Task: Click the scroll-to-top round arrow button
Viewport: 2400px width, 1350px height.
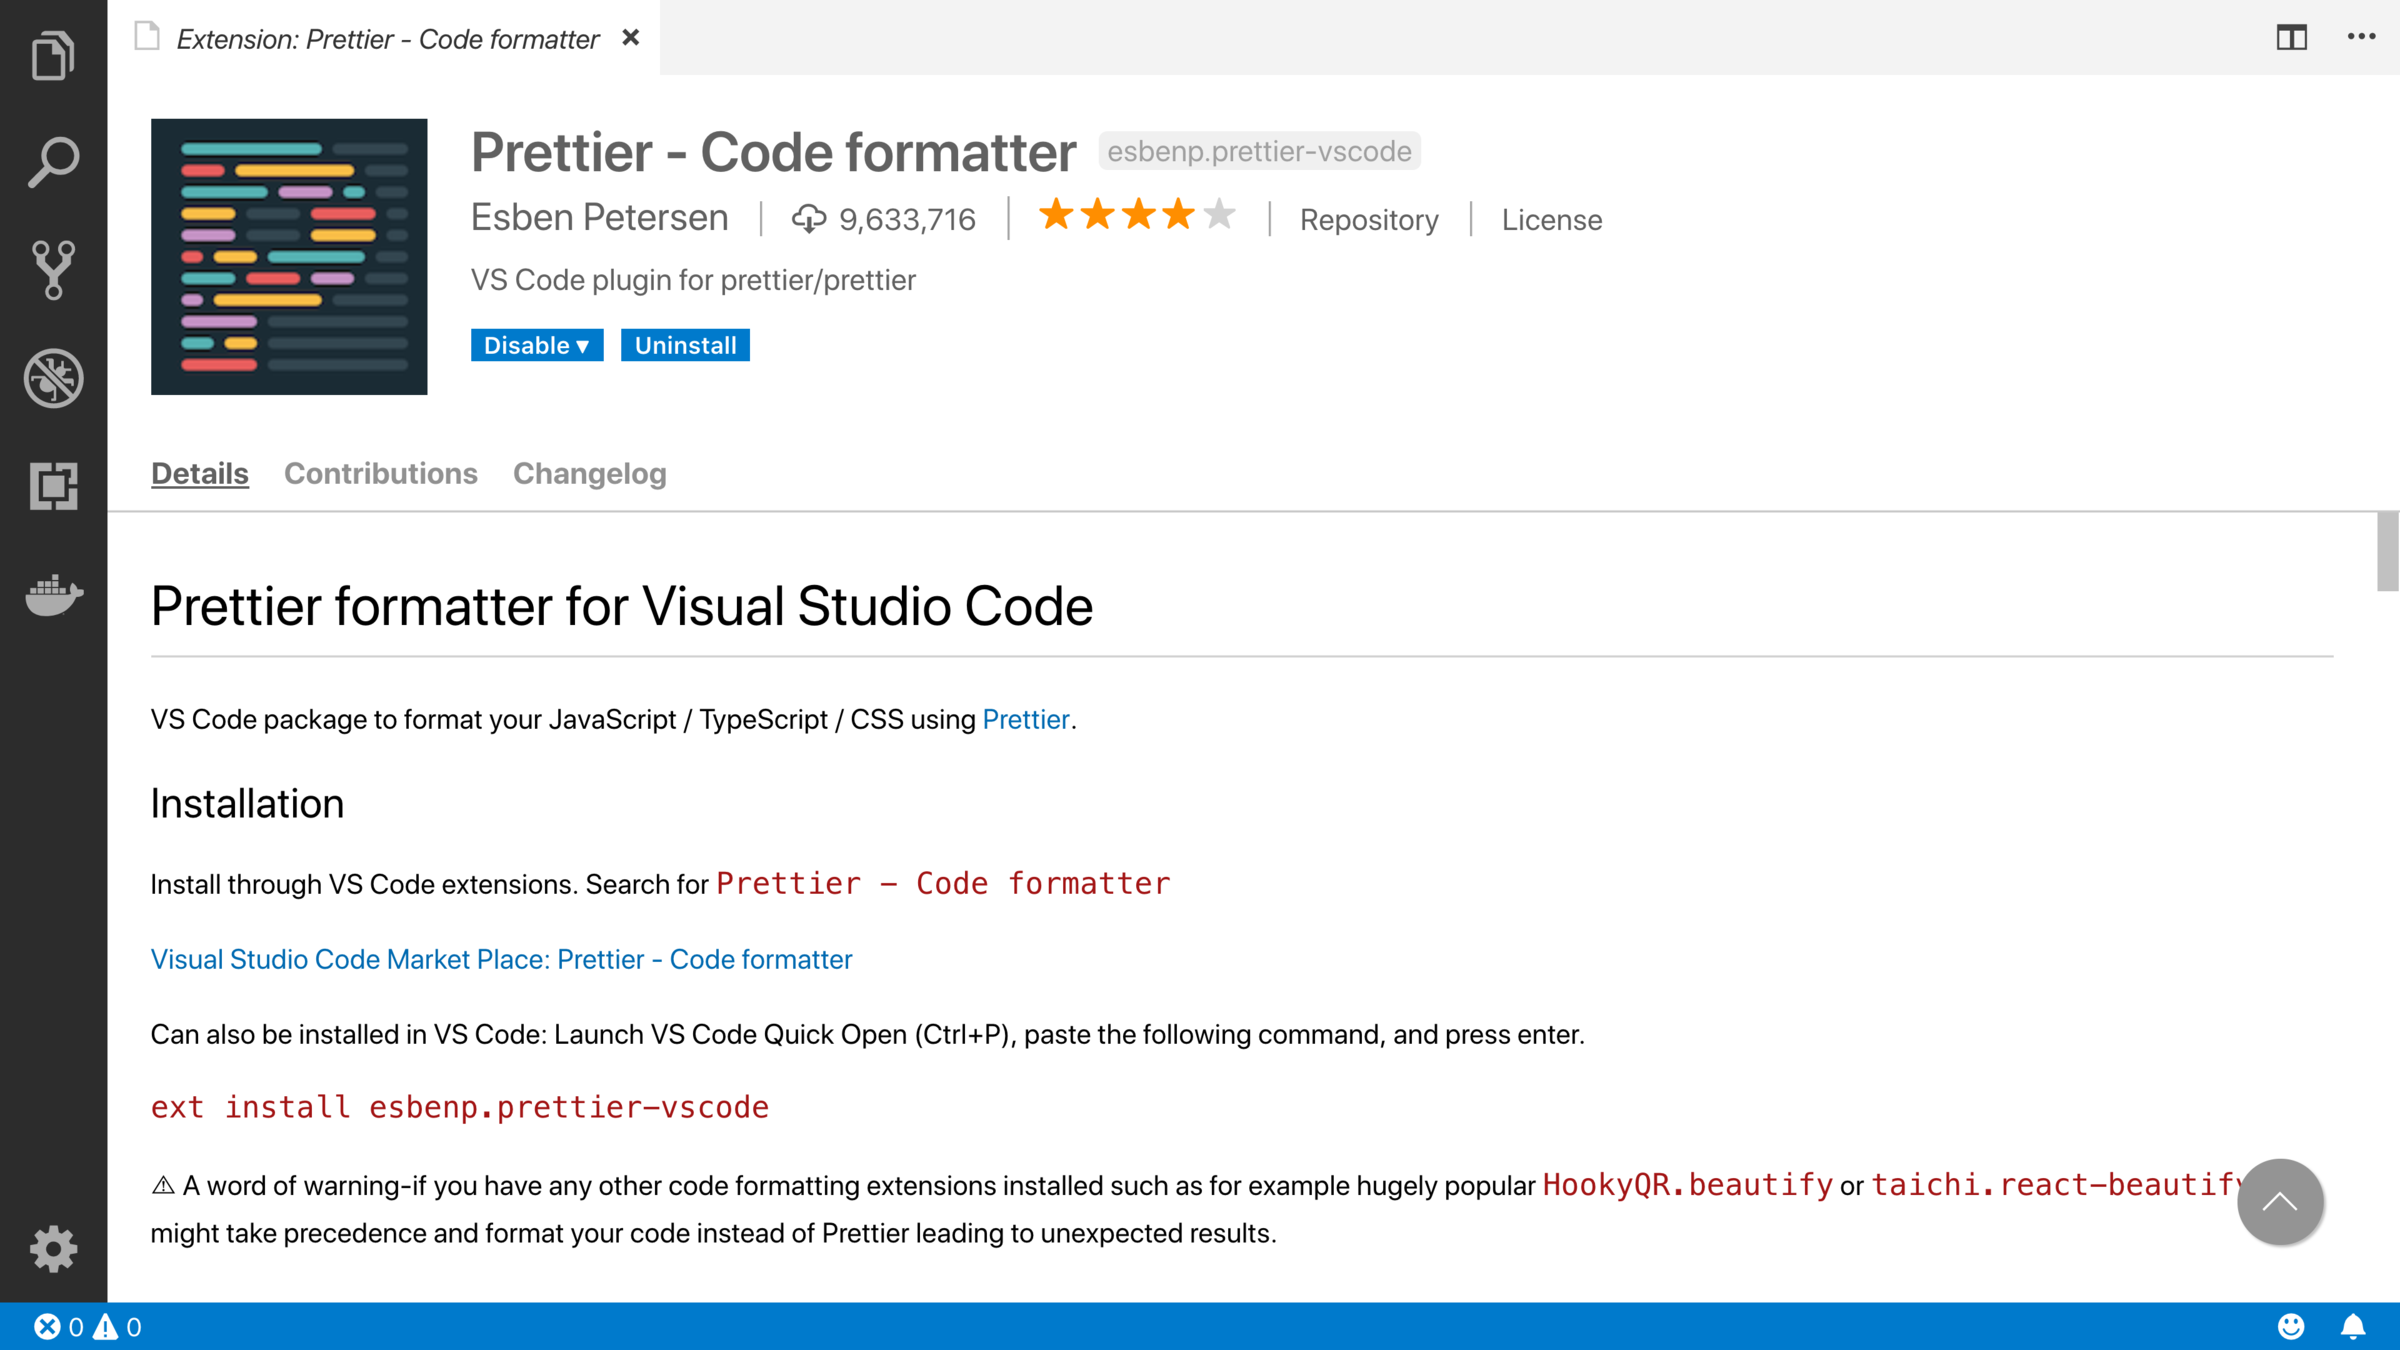Action: pos(2279,1201)
